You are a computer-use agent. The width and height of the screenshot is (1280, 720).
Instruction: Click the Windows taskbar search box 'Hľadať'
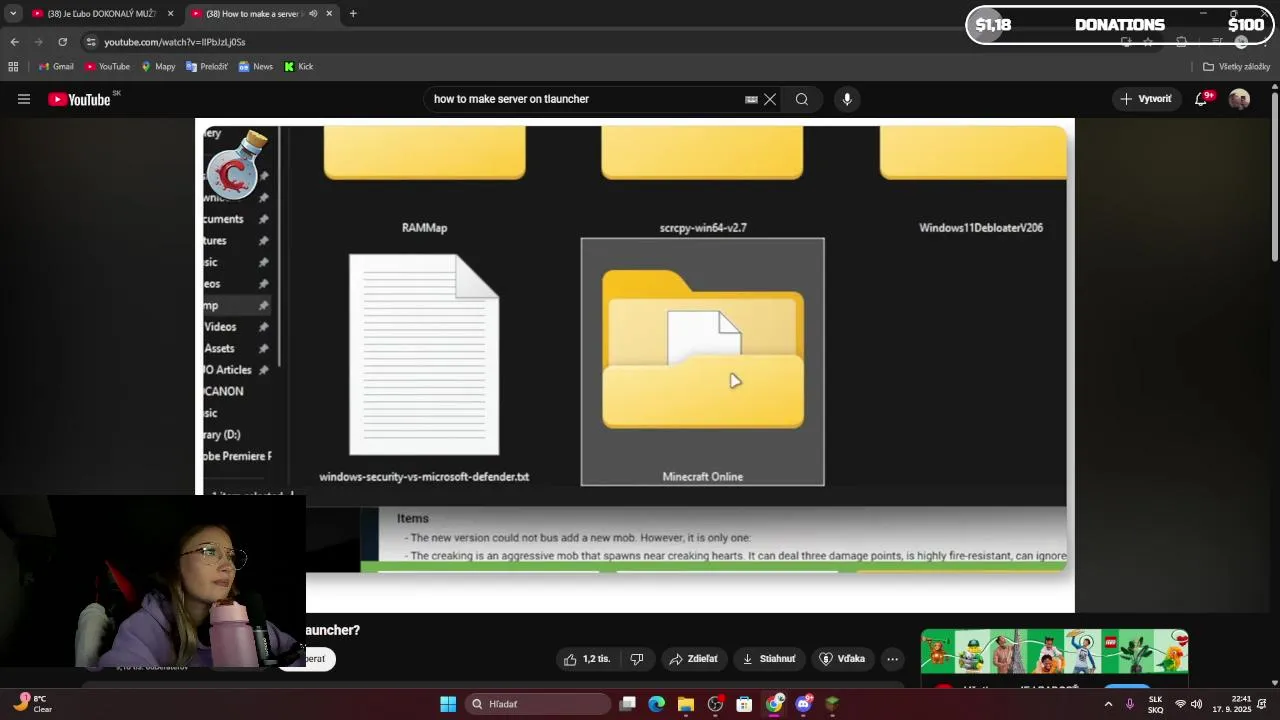[539, 704]
